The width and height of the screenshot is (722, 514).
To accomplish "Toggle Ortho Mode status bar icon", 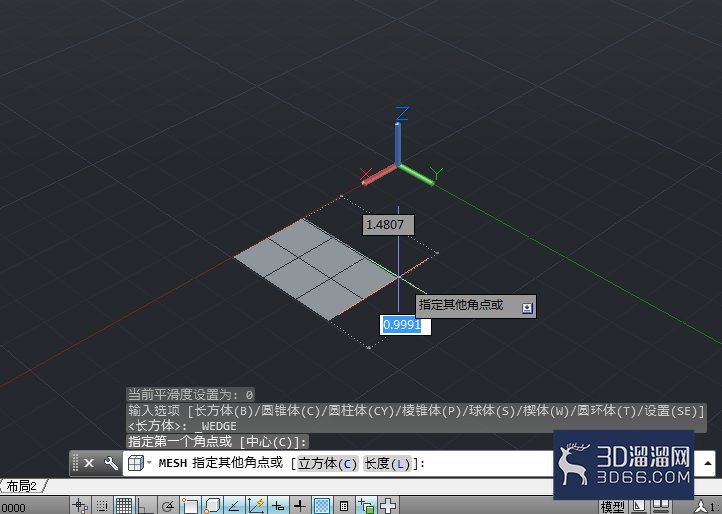I will tap(146, 506).
